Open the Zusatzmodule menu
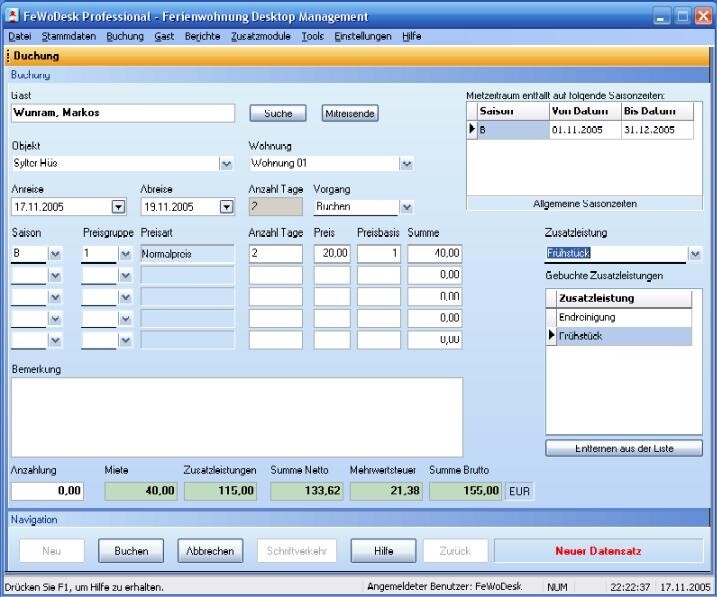Viewport: 717px width, 597px height. [261, 37]
